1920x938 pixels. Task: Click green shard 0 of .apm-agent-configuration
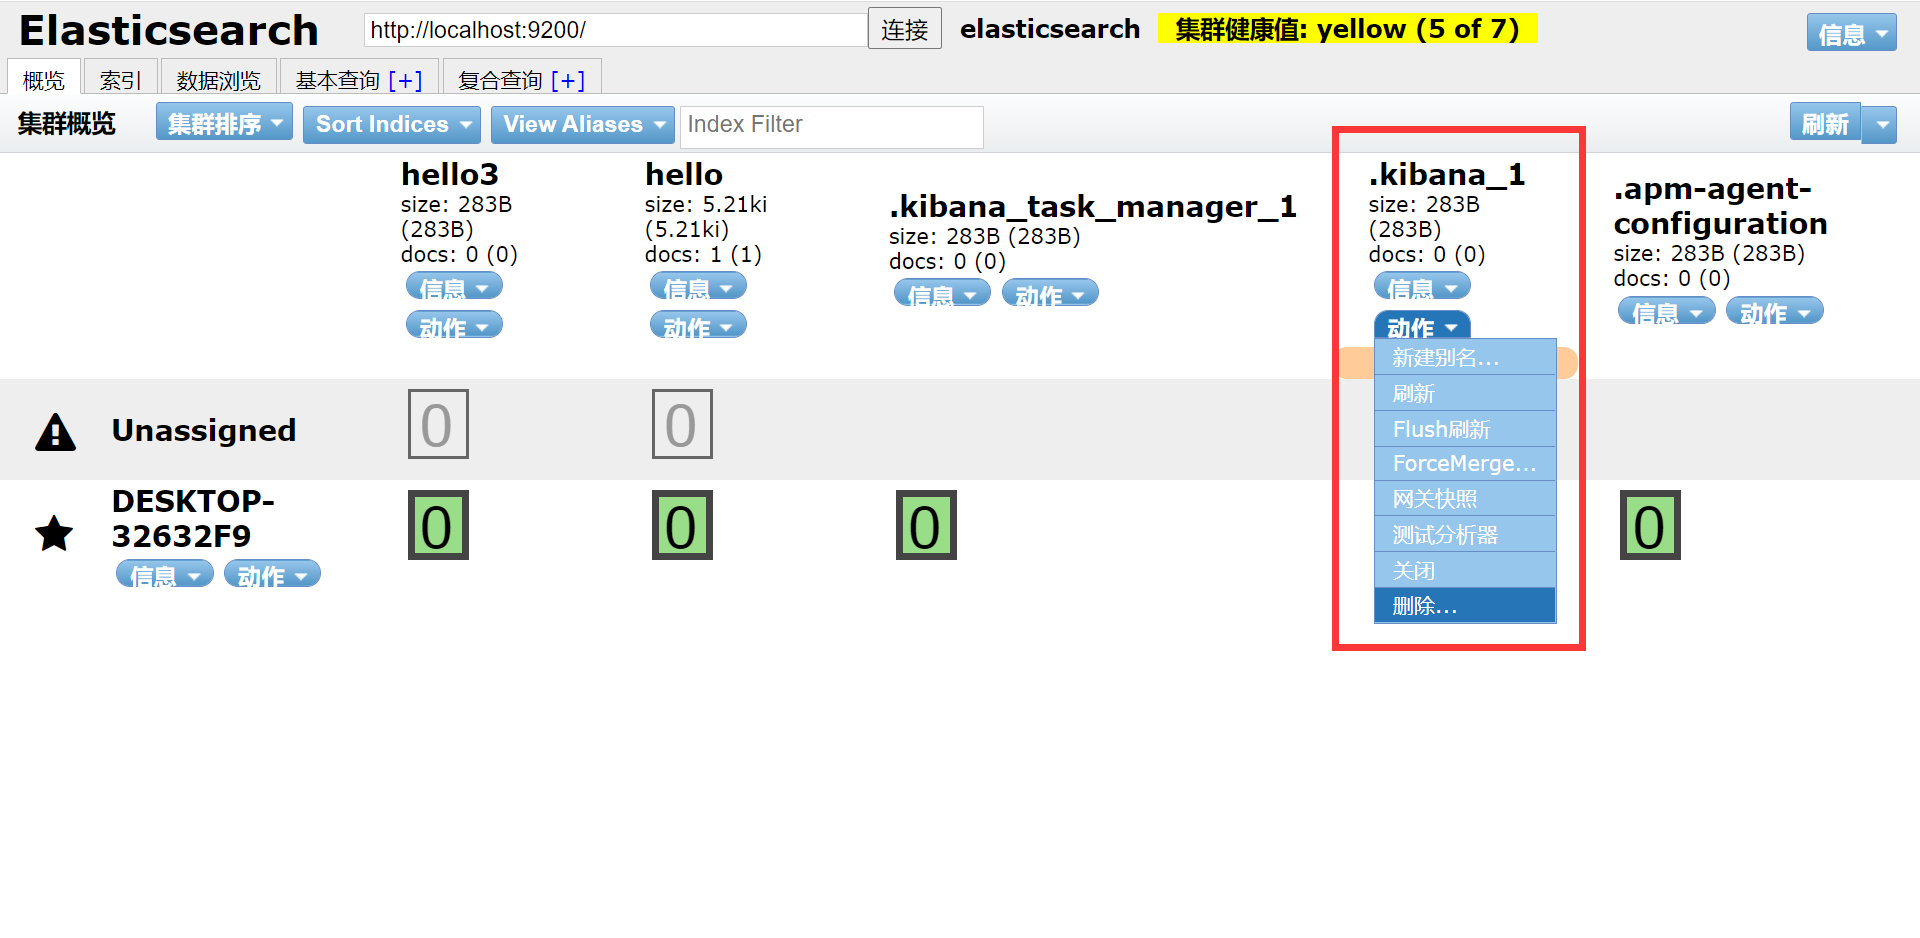click(x=1650, y=525)
